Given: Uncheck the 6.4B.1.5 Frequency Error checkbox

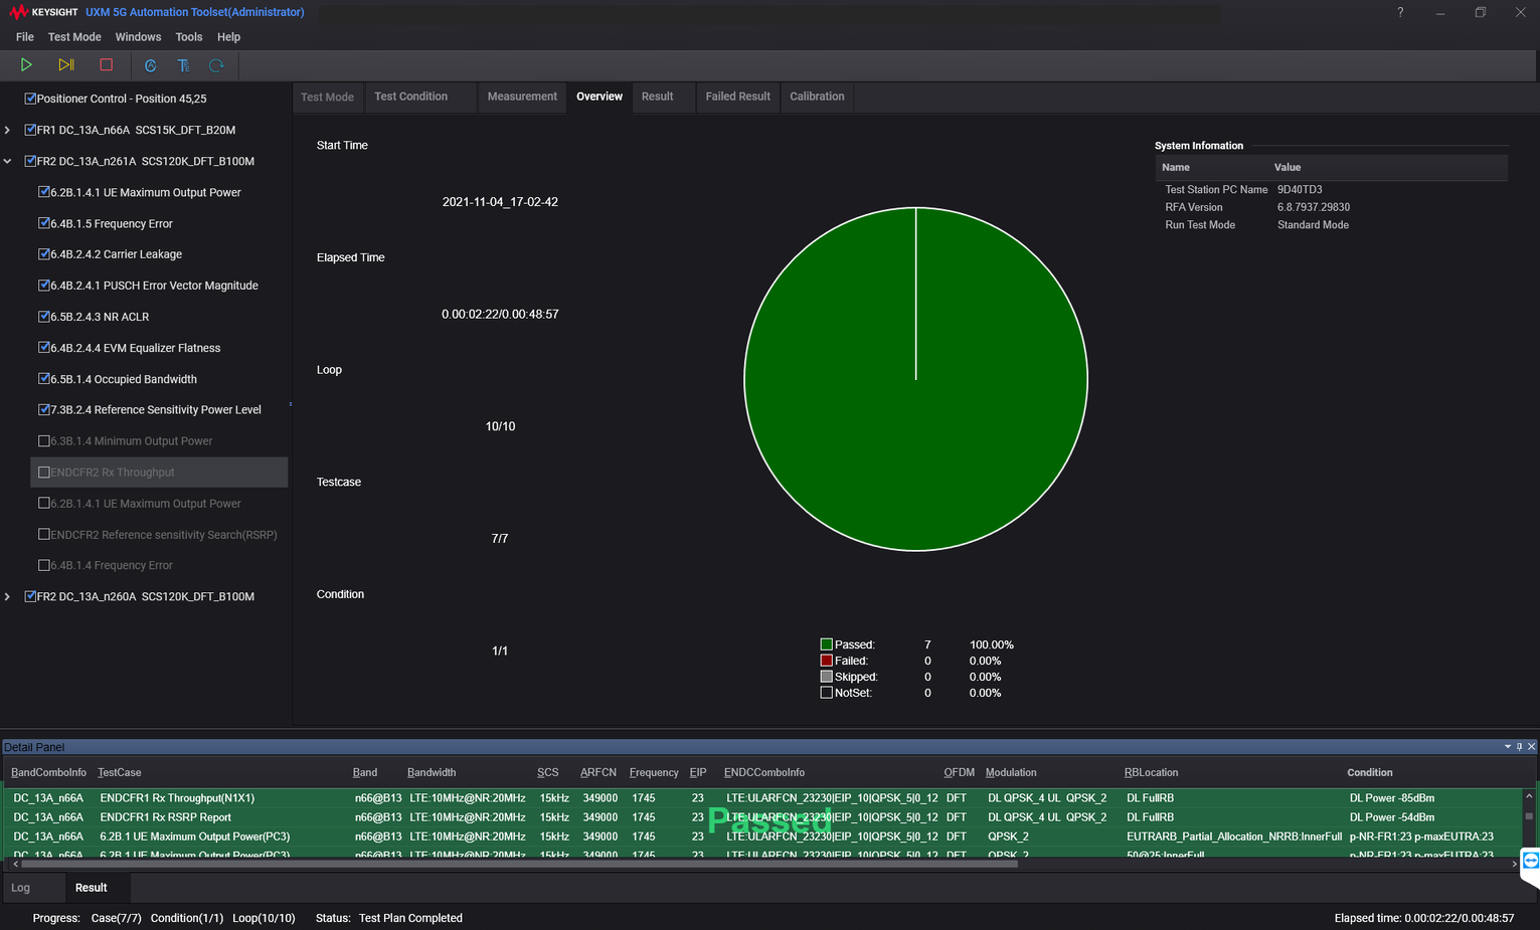Looking at the screenshot, I should coord(44,224).
